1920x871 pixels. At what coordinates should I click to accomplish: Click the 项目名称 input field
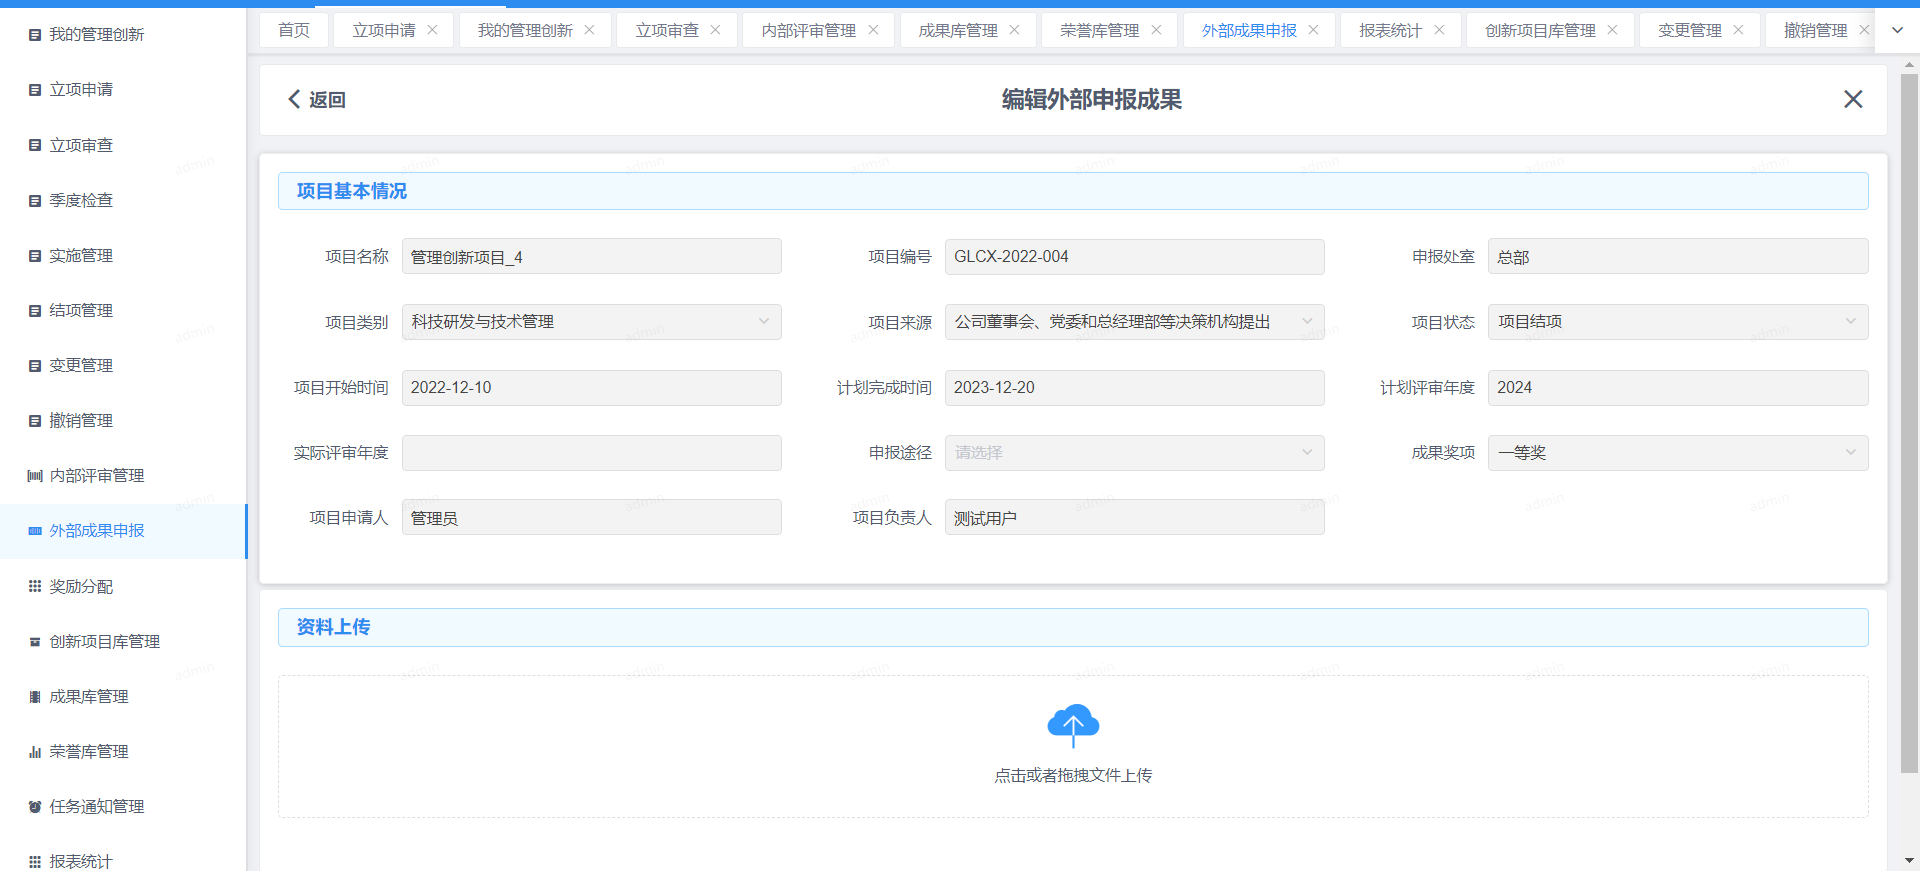[x=592, y=257]
